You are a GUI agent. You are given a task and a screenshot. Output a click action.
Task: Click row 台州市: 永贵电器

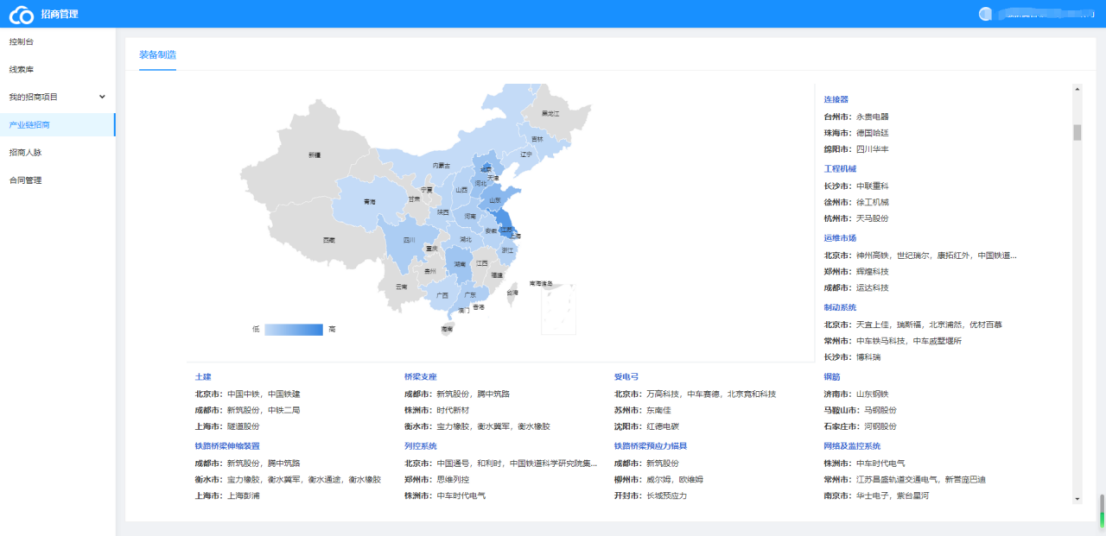click(x=856, y=116)
